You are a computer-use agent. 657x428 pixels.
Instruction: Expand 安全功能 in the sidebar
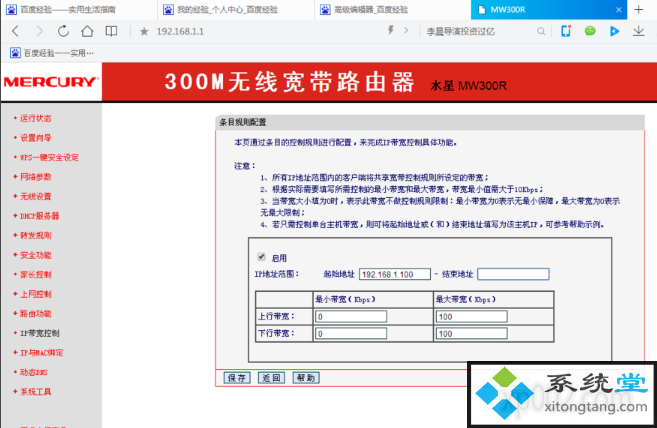(x=36, y=255)
